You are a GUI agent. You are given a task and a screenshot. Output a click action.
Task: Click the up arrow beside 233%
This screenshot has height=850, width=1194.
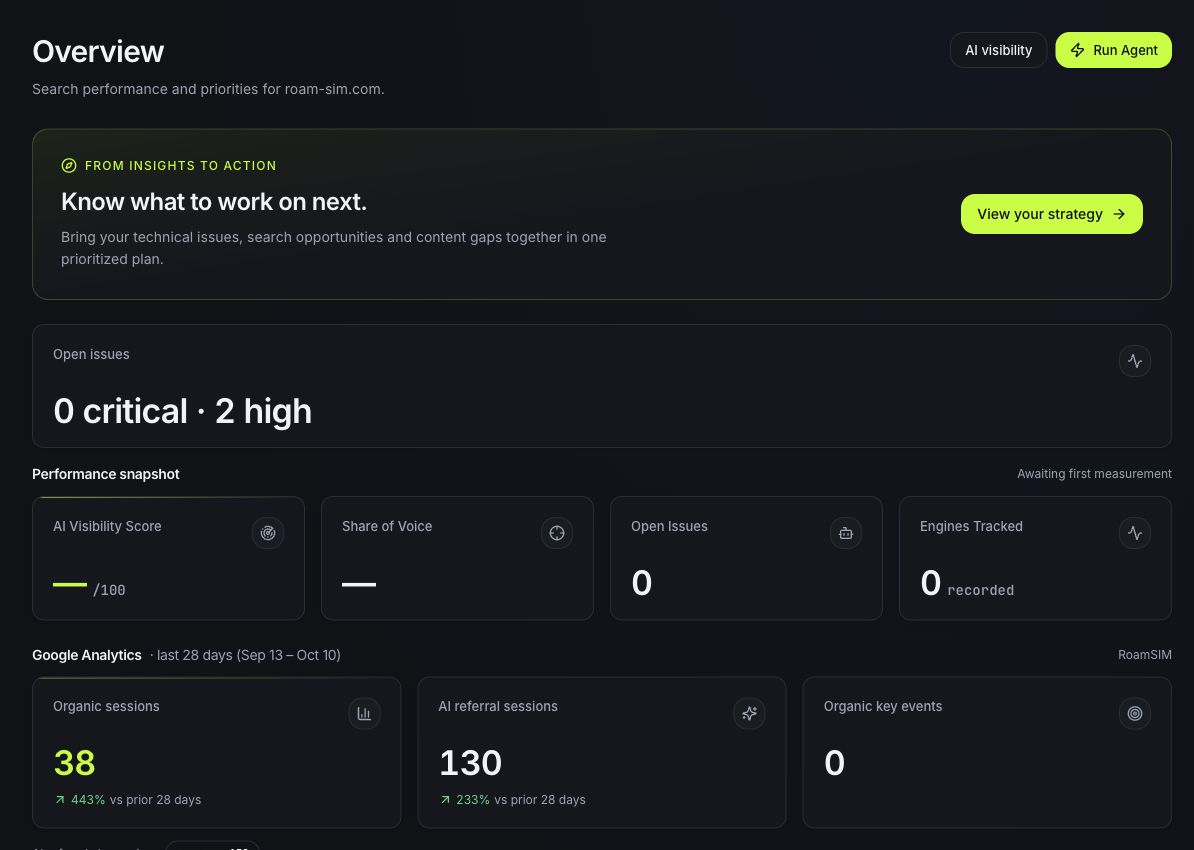pyautogui.click(x=445, y=800)
